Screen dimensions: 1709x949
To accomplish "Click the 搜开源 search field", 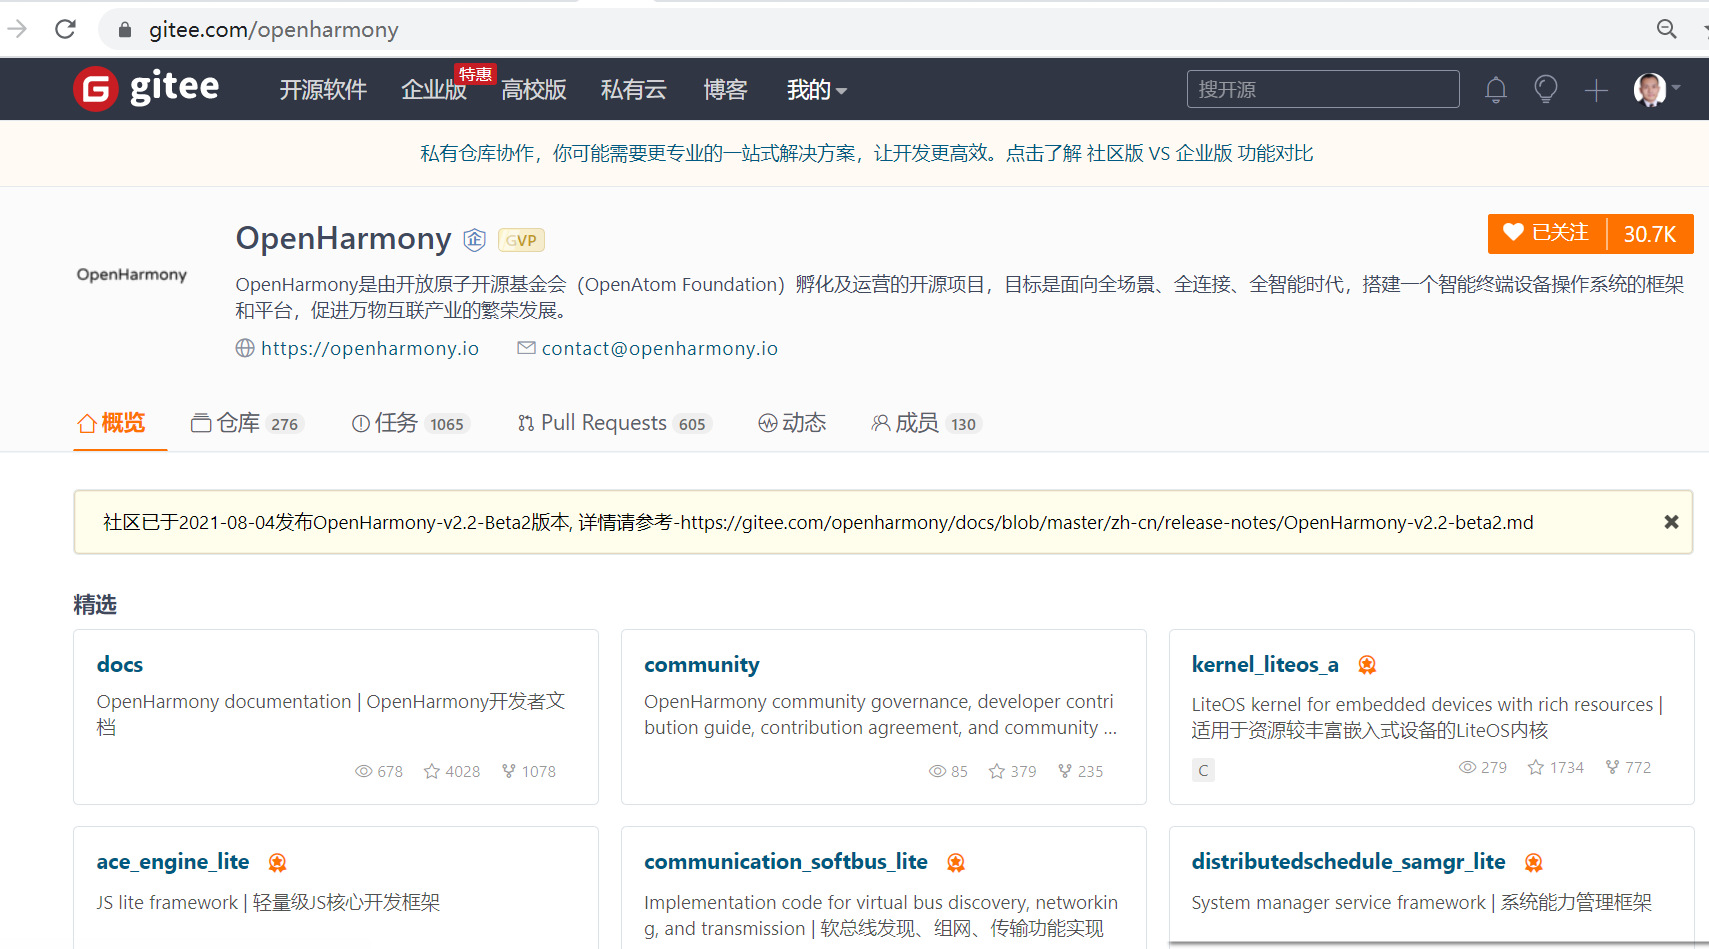I will 1323,89.
